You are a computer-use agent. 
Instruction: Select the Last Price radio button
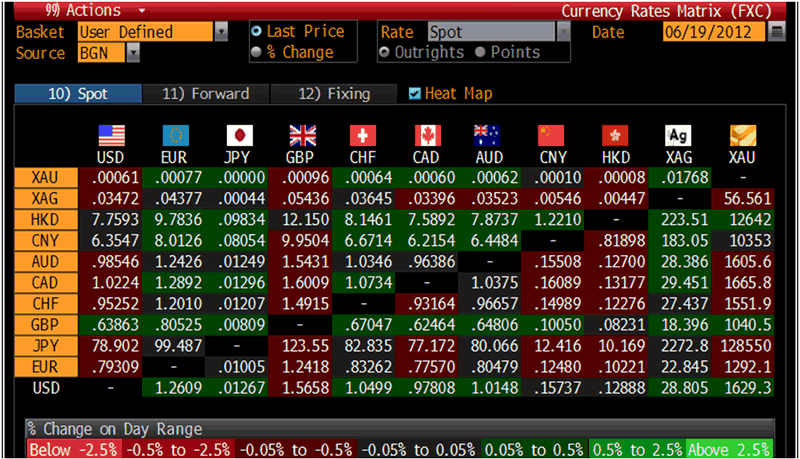click(x=256, y=32)
